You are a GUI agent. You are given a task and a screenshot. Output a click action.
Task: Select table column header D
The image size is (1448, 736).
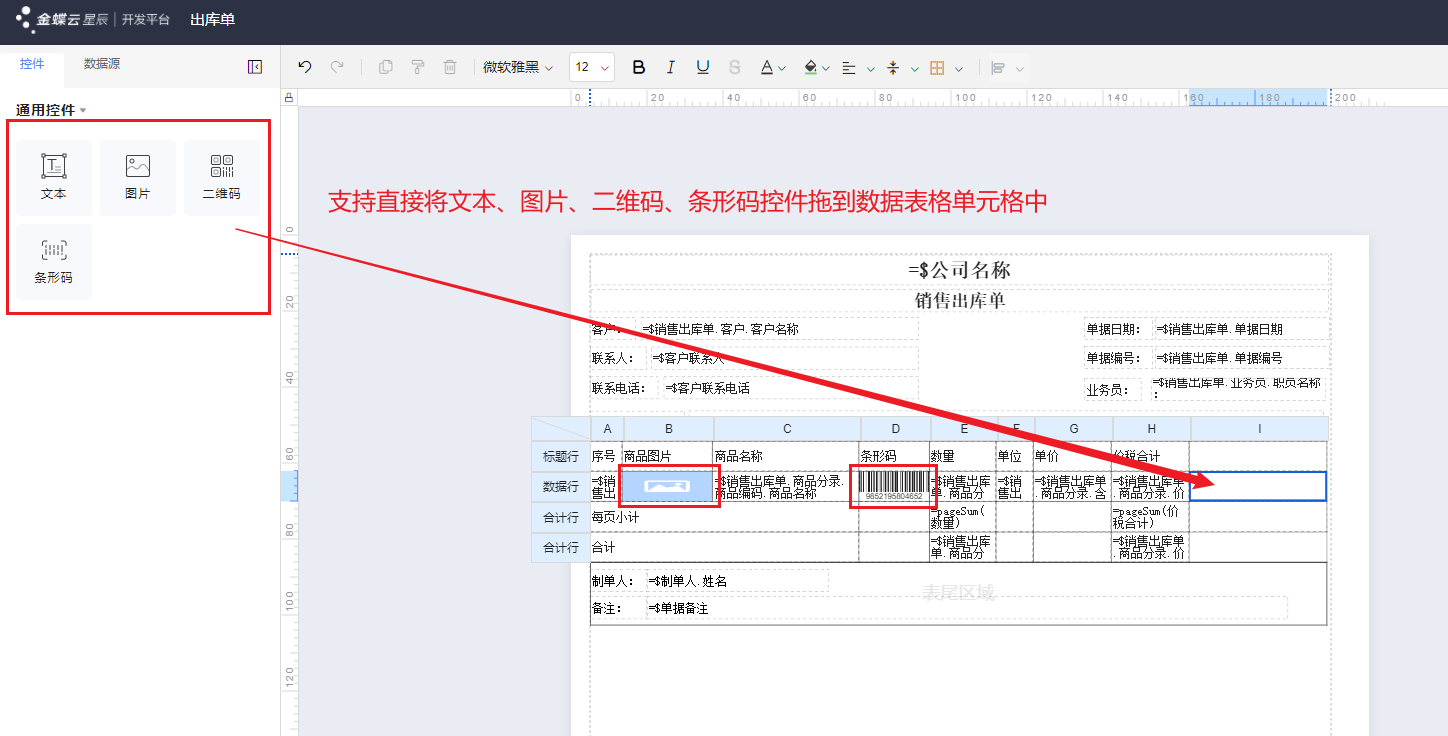click(x=895, y=429)
